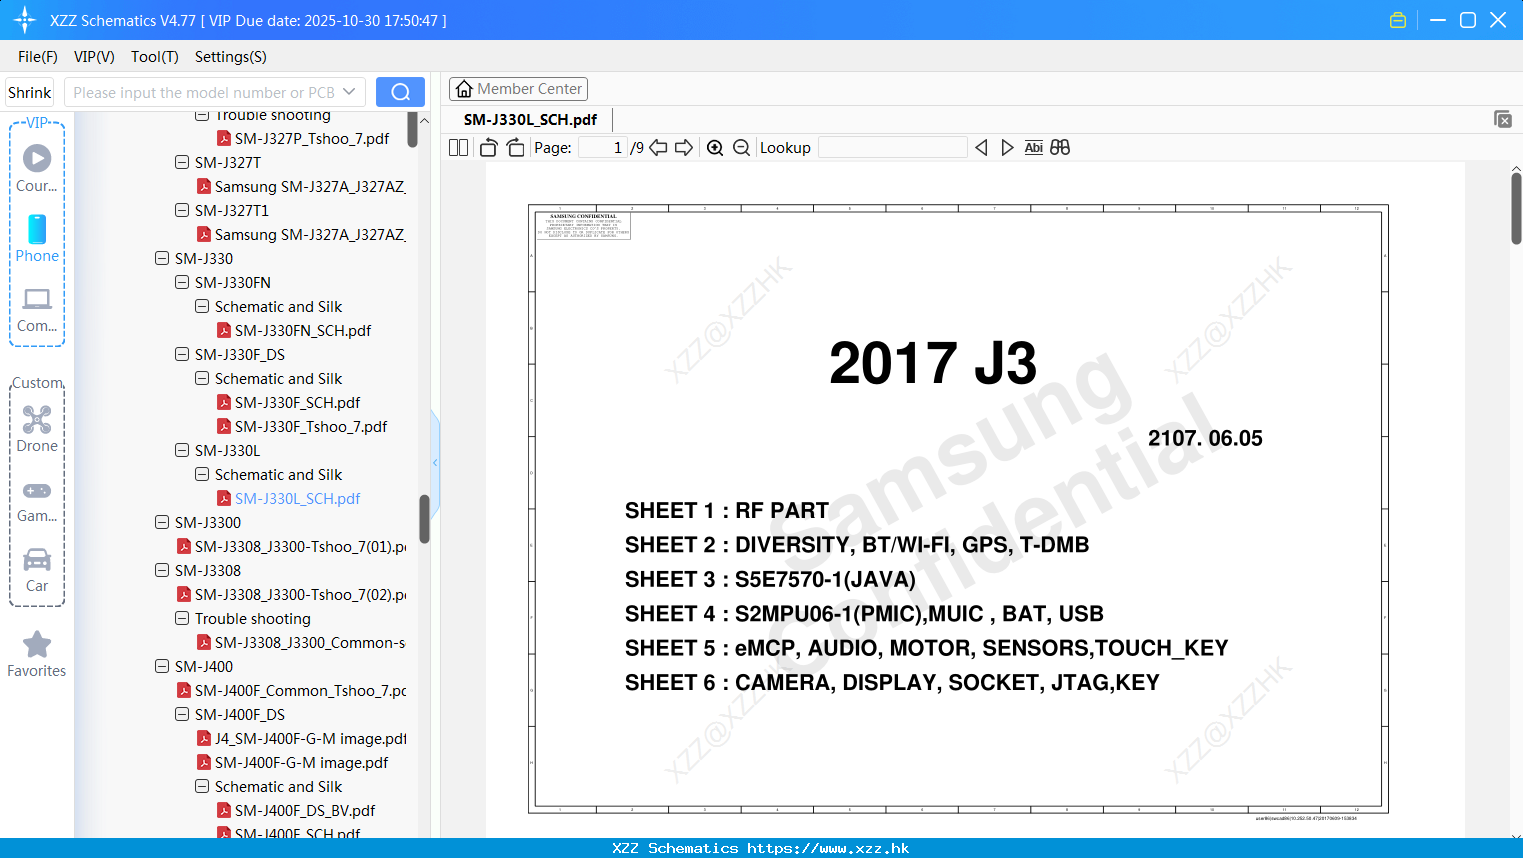Open the Member Center
This screenshot has height=858, width=1523.
pos(518,89)
